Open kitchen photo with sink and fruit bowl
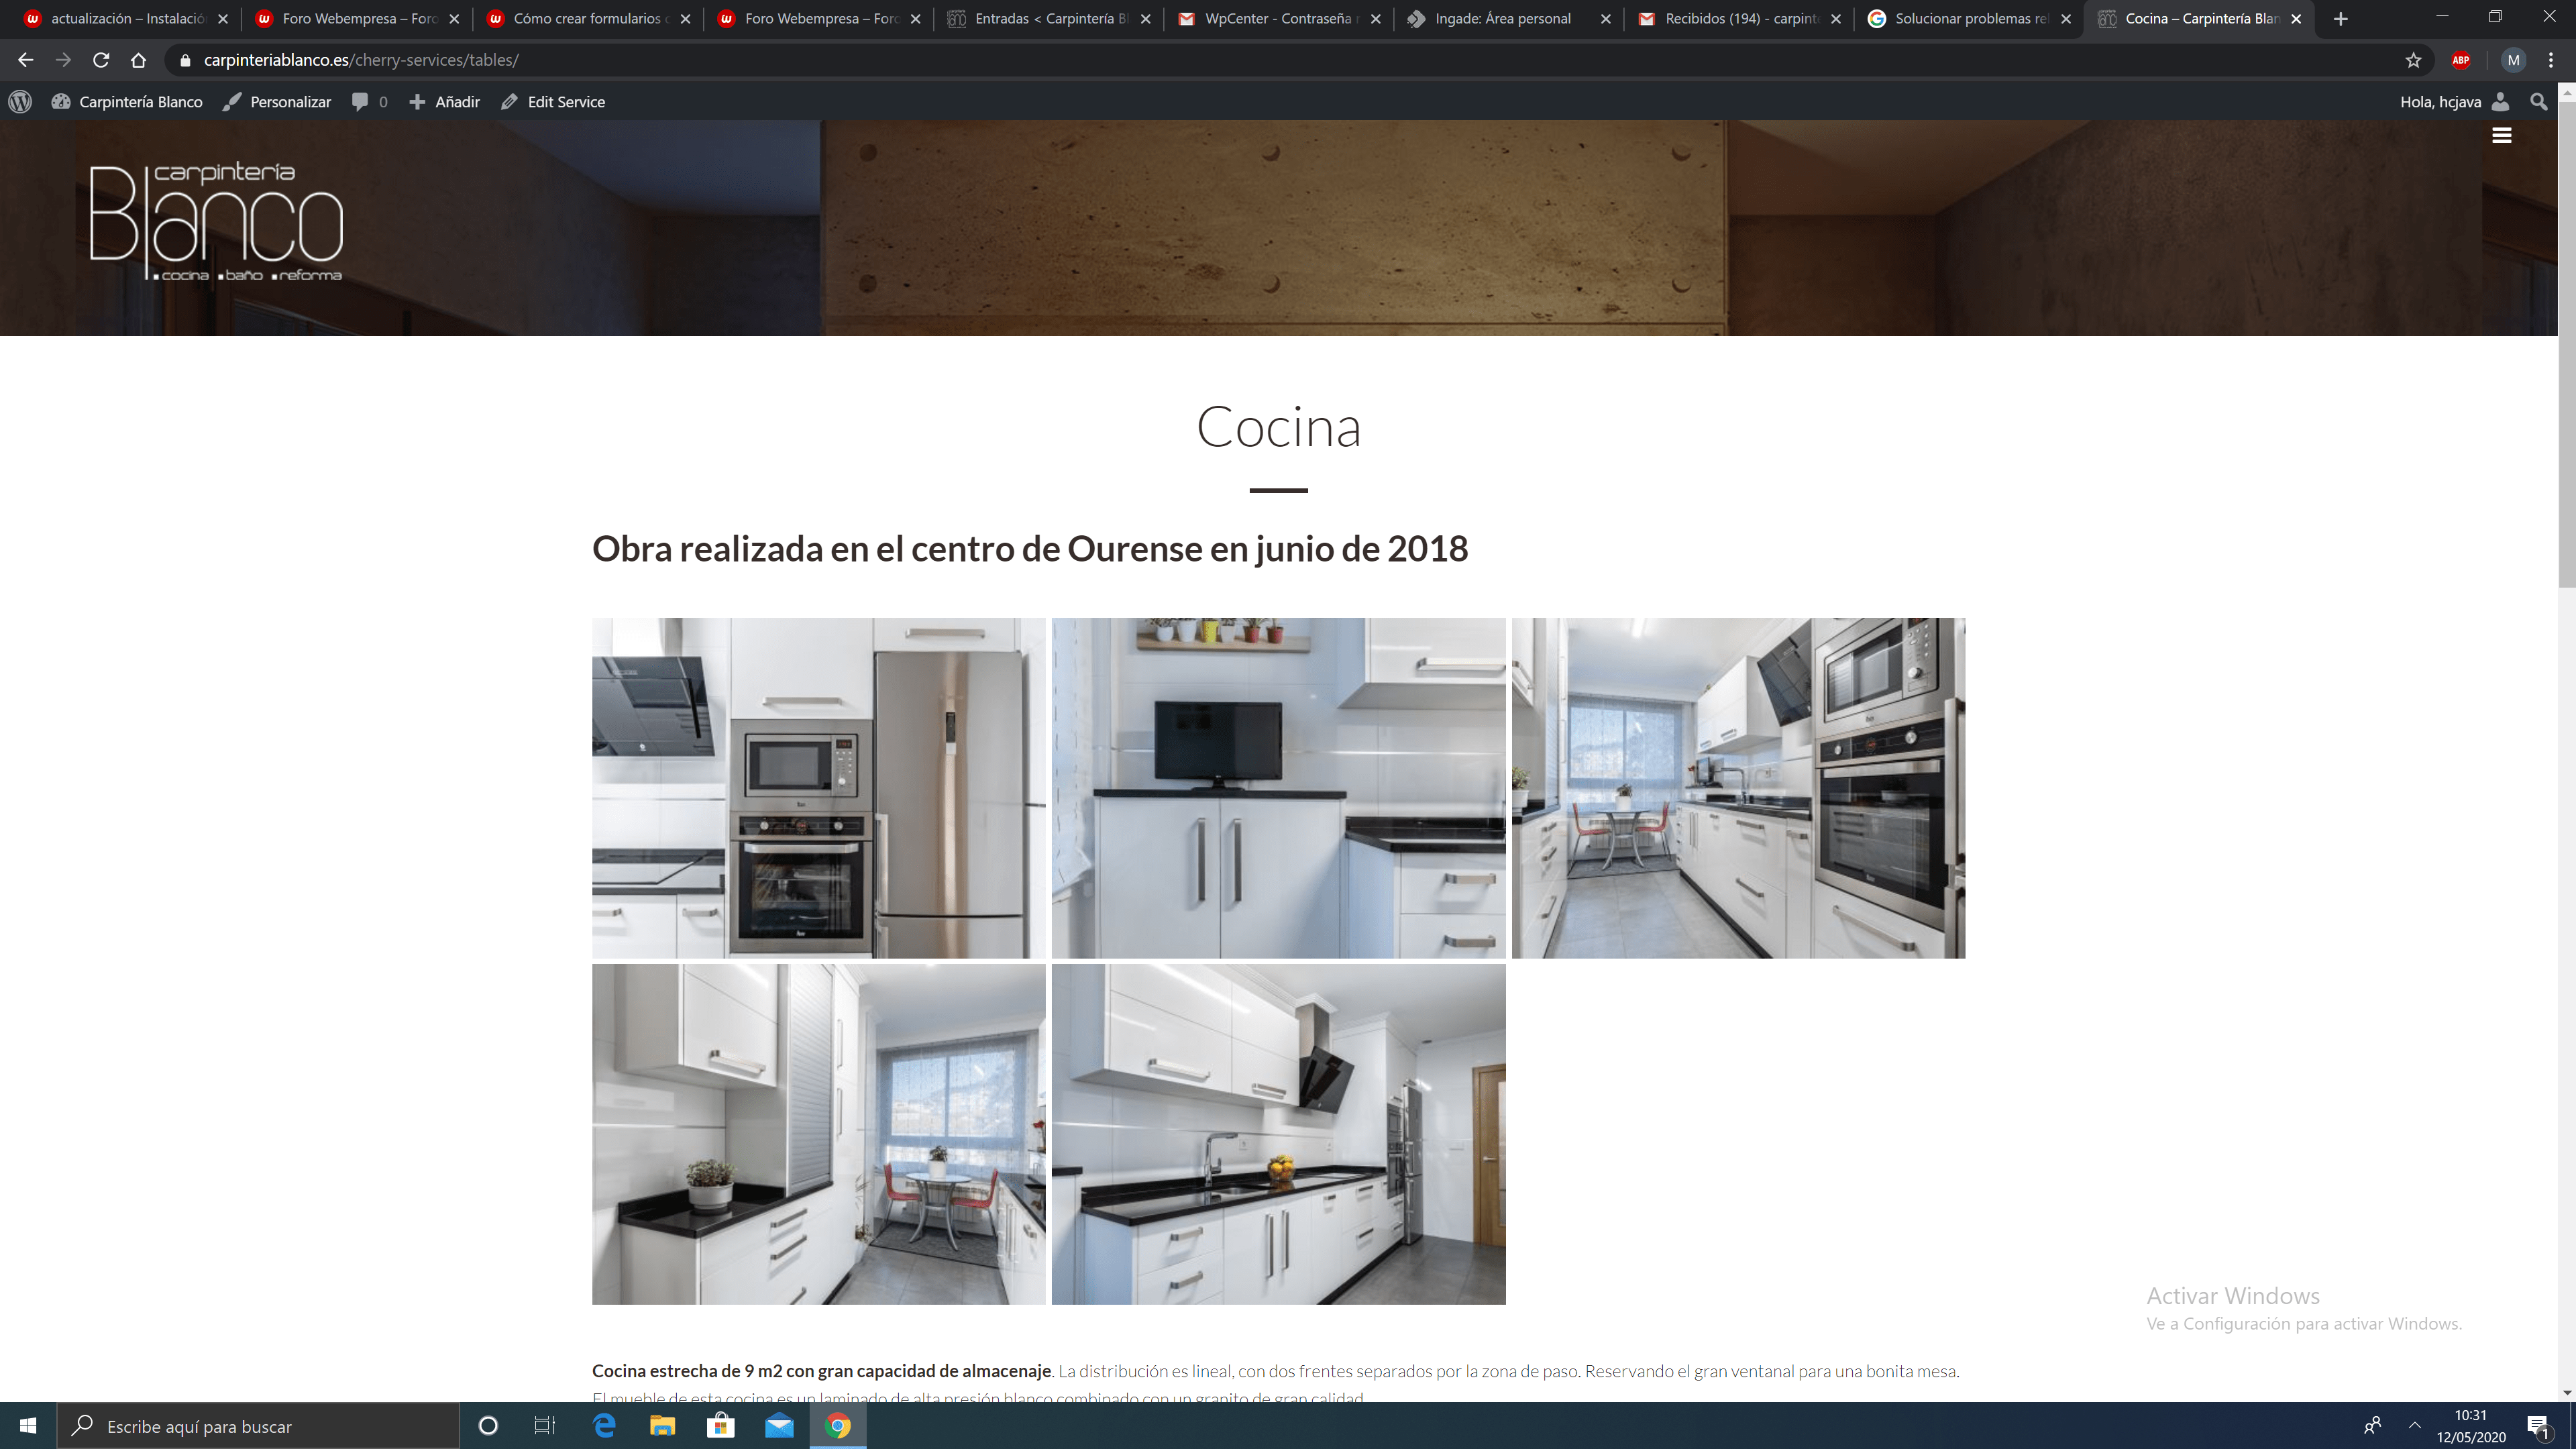This screenshot has width=2576, height=1449. [1278, 1134]
